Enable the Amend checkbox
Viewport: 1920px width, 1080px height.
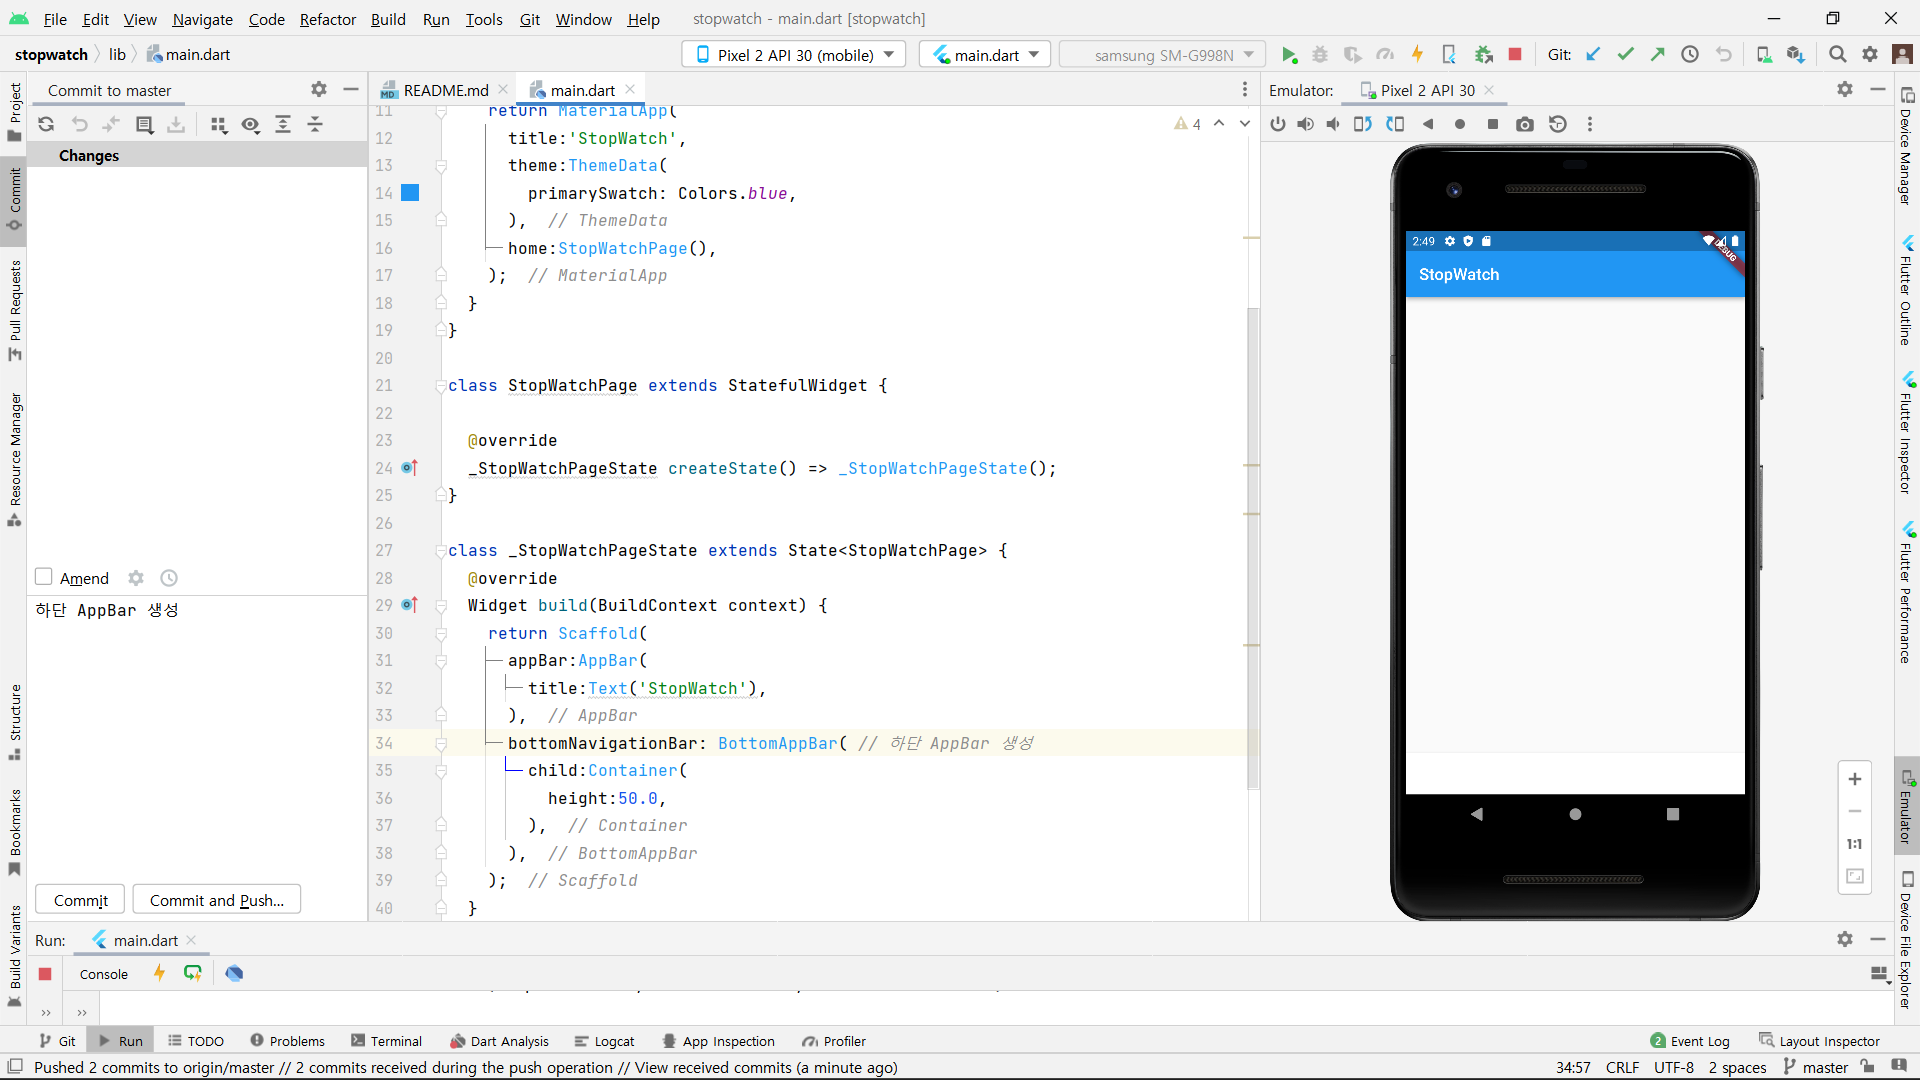[x=44, y=577]
